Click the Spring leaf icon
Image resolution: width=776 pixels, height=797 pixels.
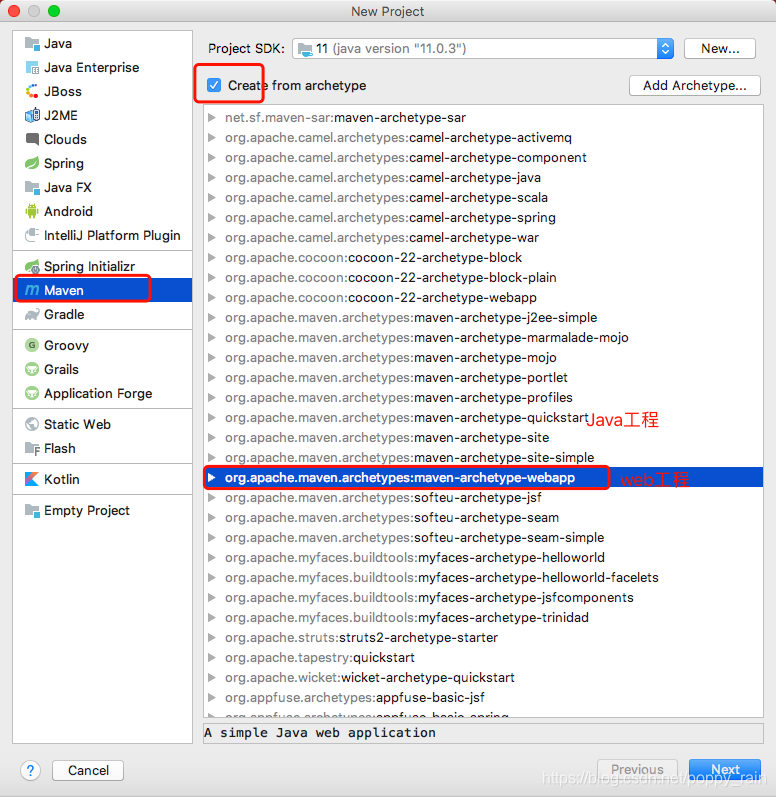point(32,163)
